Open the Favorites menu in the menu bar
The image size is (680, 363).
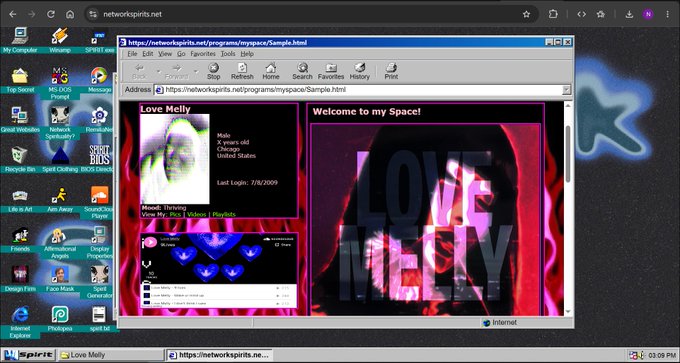(x=203, y=54)
